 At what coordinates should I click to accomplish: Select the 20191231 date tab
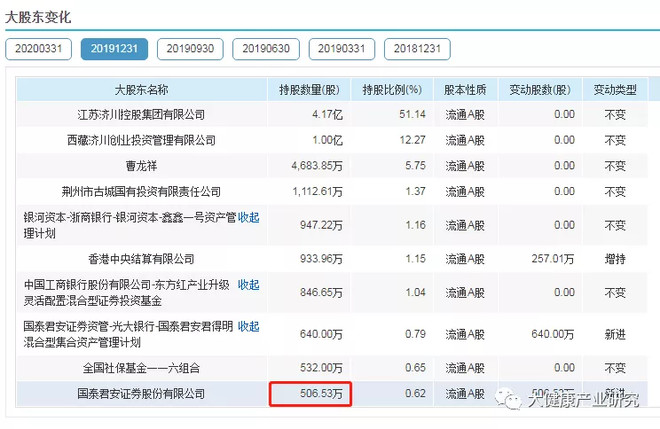(114, 49)
